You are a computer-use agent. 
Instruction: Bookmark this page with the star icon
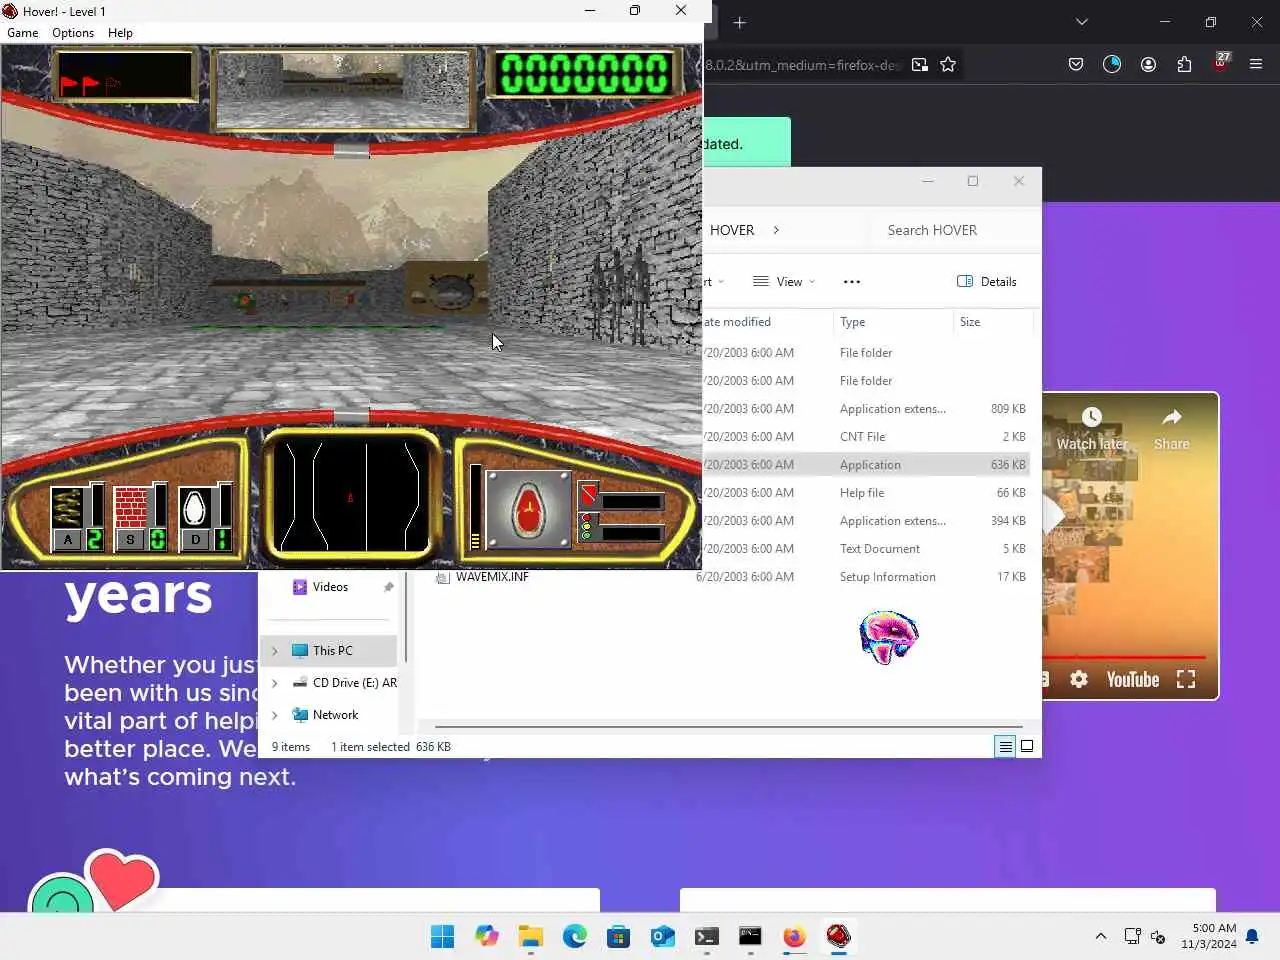(948, 65)
